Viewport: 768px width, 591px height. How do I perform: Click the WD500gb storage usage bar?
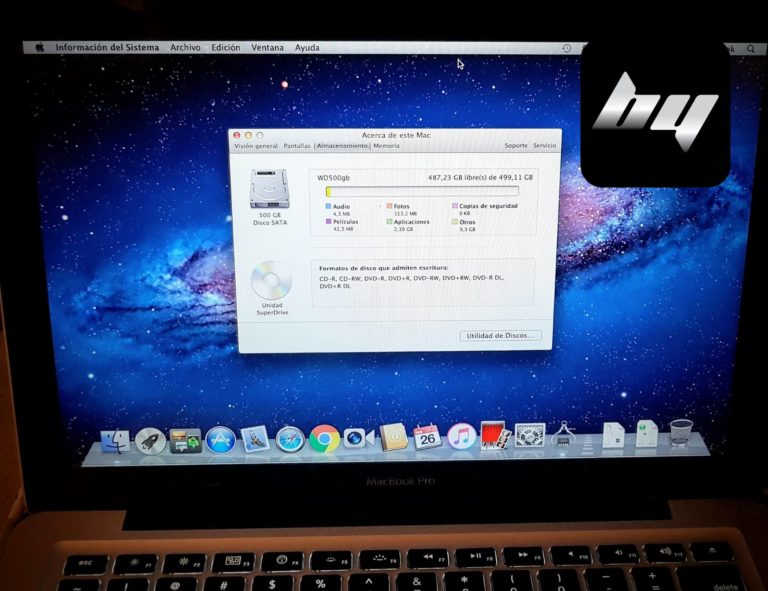pos(421,191)
